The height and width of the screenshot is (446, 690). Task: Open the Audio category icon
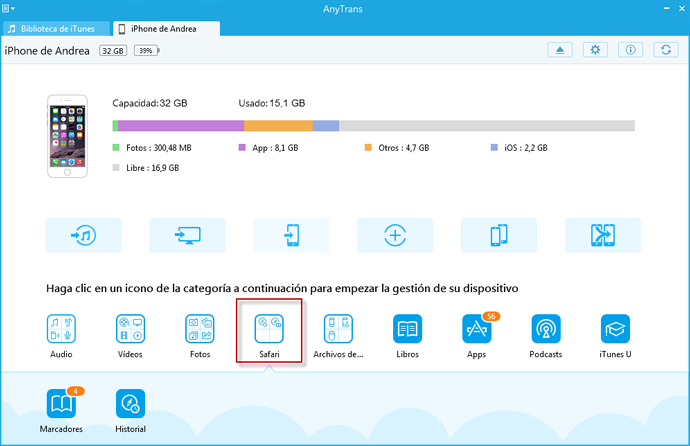(61, 329)
